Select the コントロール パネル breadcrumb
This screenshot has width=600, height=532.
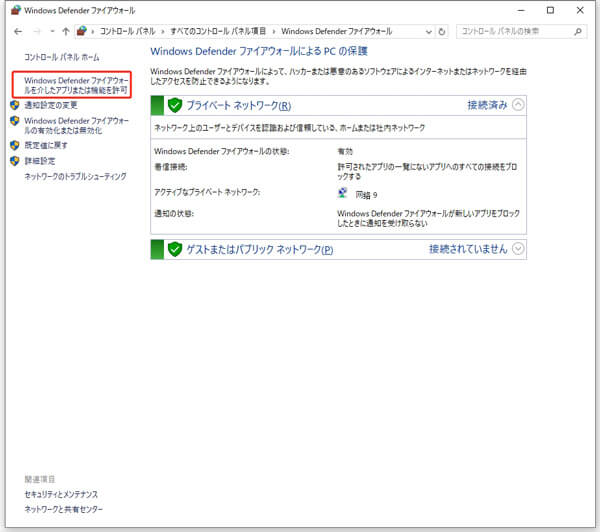(128, 31)
